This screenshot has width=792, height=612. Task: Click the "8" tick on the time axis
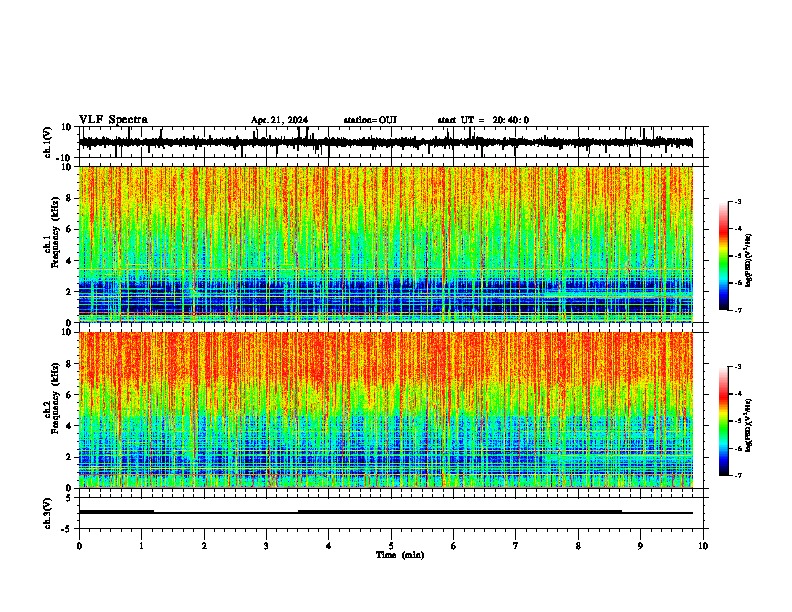point(578,546)
